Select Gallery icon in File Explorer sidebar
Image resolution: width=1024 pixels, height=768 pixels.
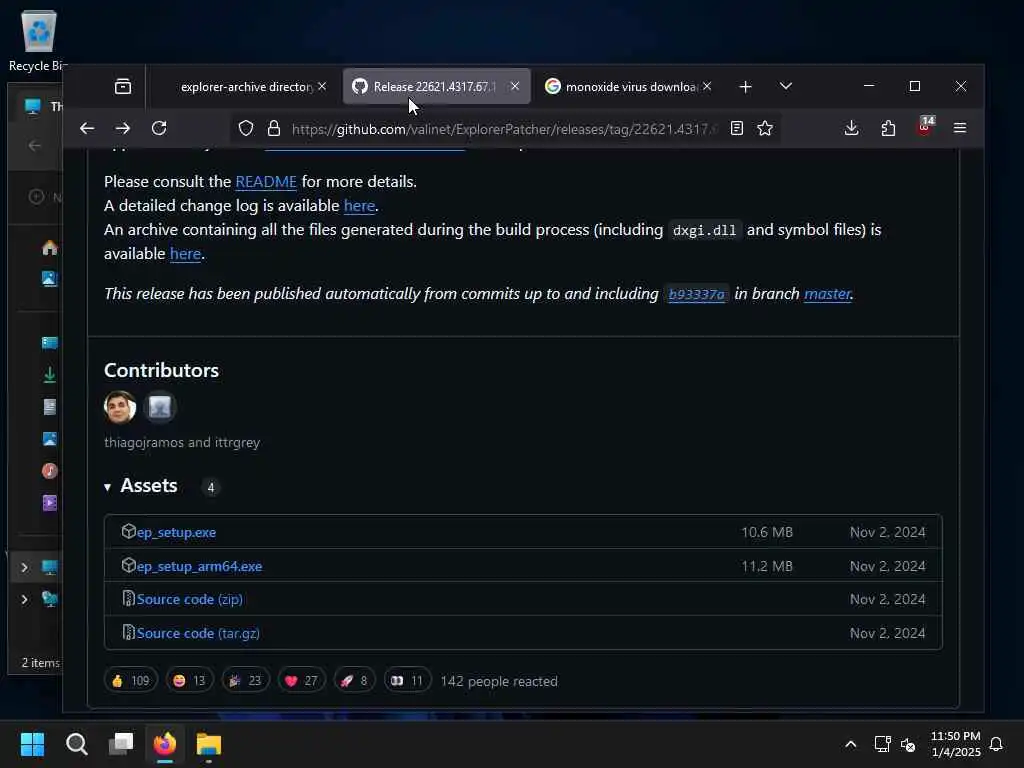tap(50, 279)
